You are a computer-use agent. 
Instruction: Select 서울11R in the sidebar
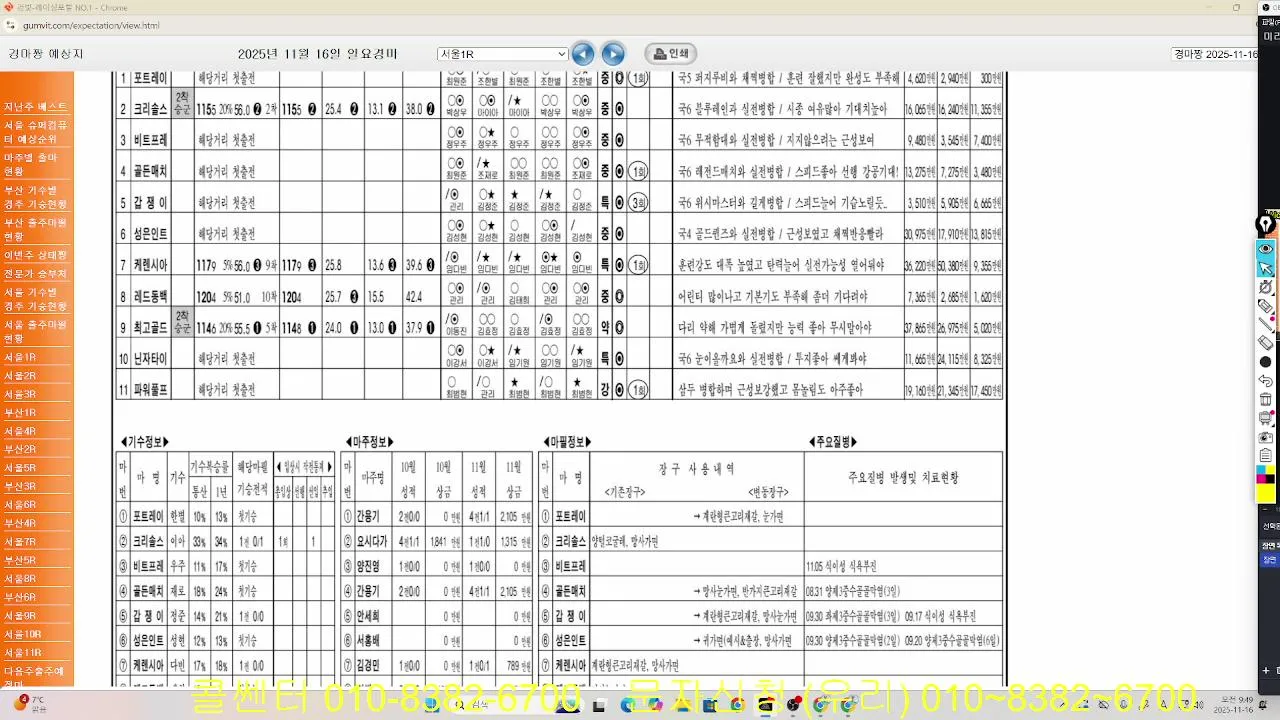(22, 653)
